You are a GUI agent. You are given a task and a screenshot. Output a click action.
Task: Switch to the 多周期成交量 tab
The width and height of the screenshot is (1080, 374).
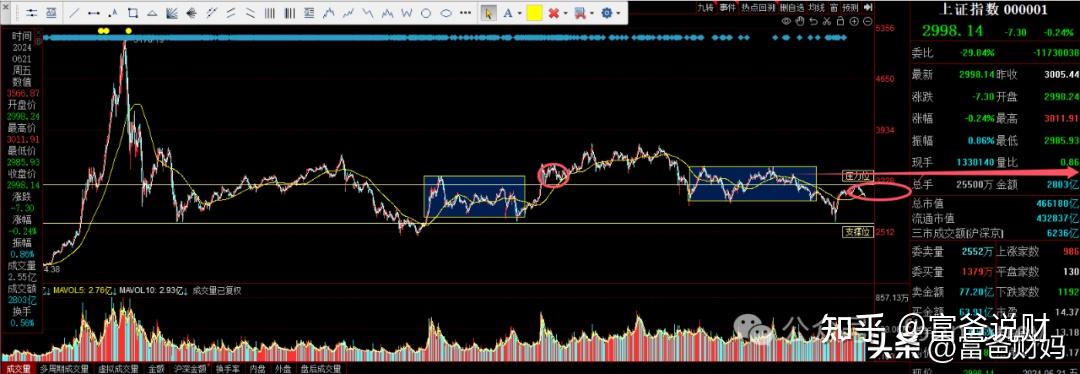coord(65,368)
